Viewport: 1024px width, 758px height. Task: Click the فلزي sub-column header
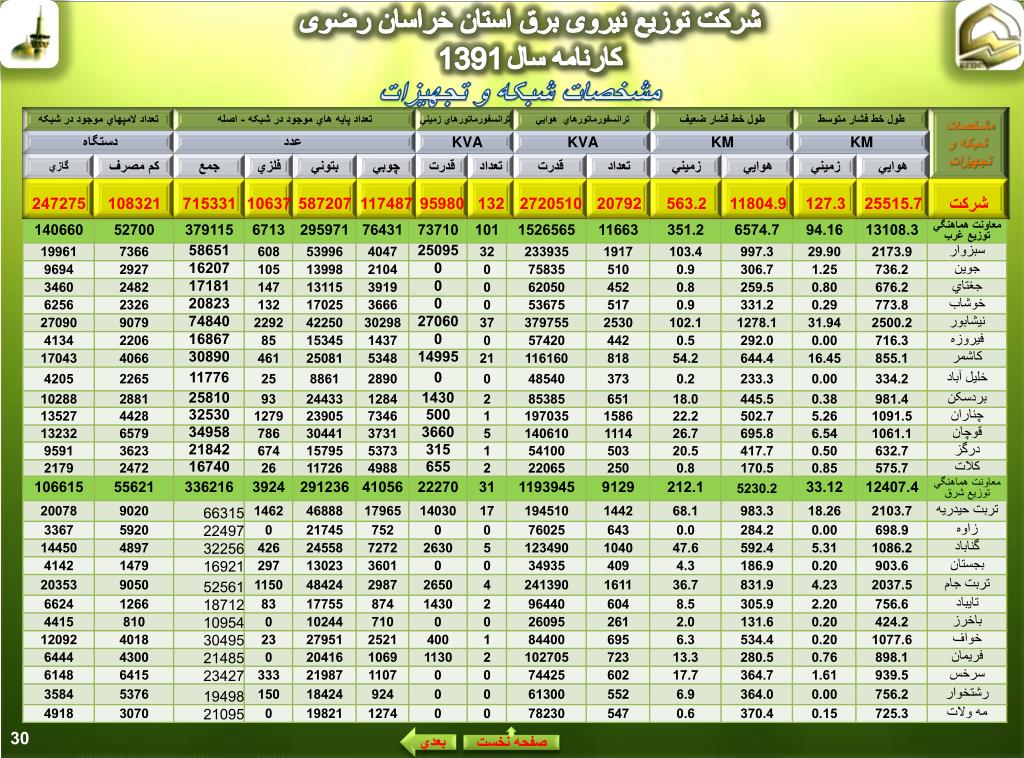[x=268, y=166]
